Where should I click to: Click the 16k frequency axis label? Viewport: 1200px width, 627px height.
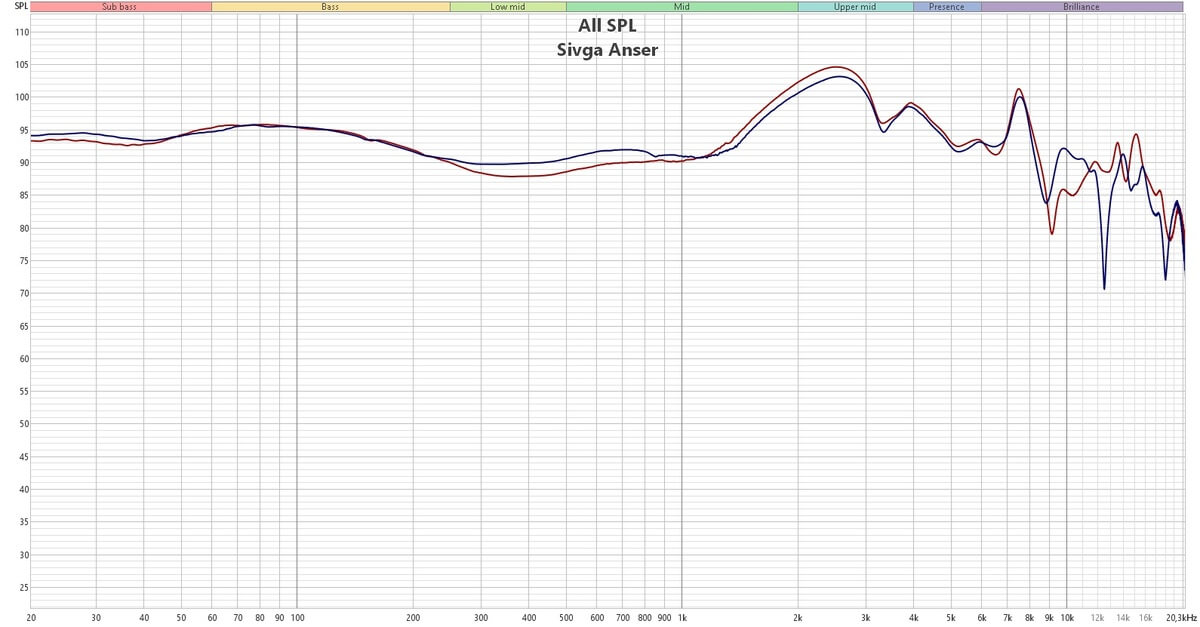[x=1145, y=618]
